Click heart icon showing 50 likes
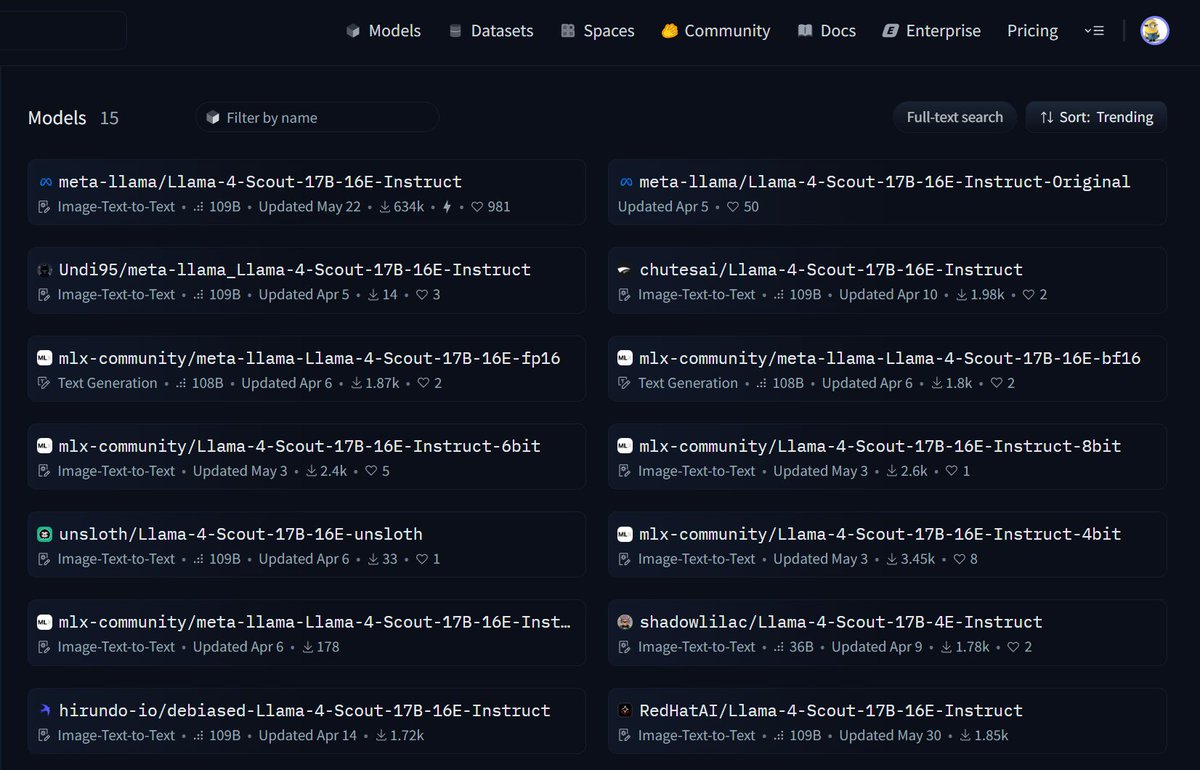The width and height of the screenshot is (1200, 770). [x=733, y=207]
